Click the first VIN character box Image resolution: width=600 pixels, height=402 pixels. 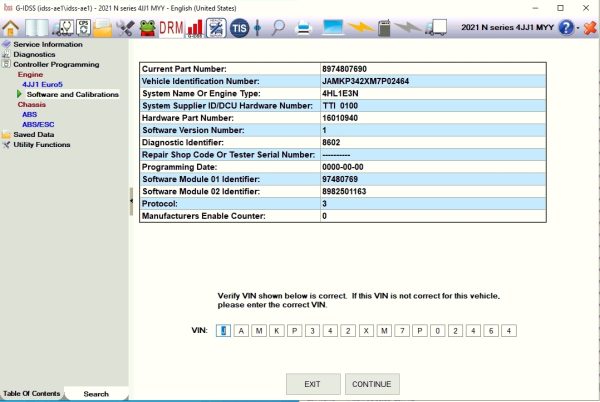point(223,330)
